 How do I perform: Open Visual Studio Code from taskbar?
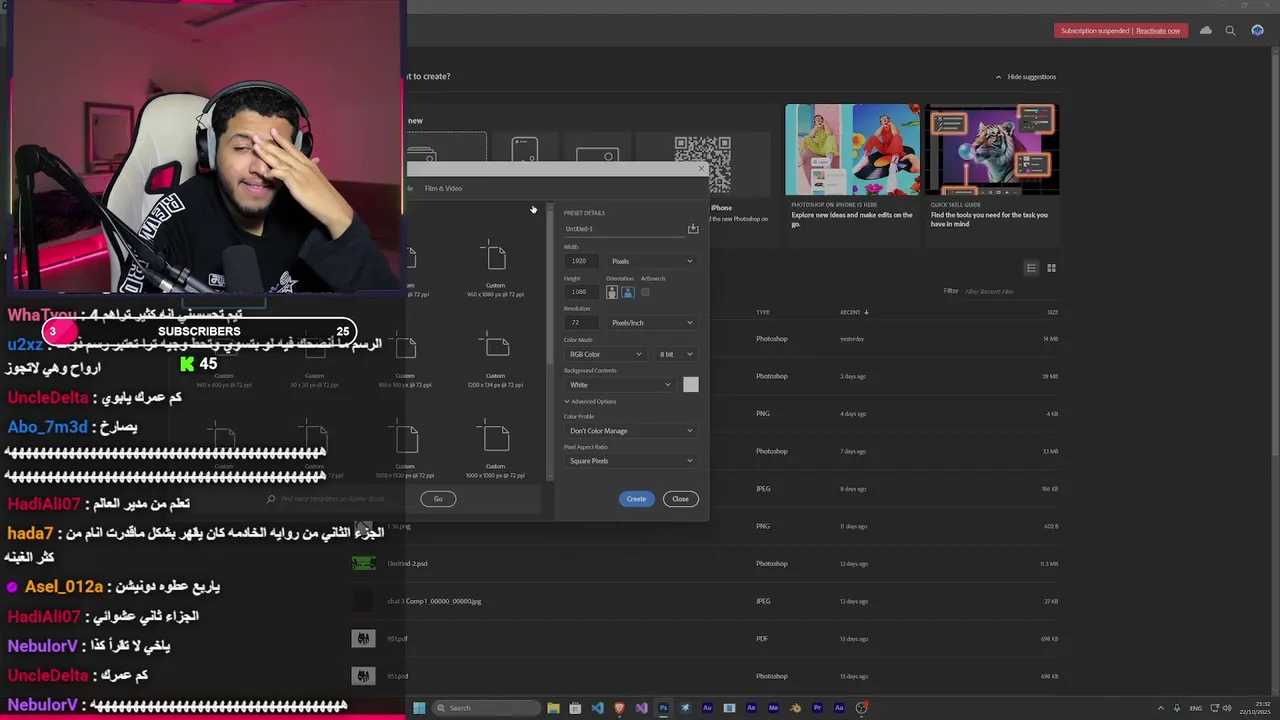click(597, 708)
